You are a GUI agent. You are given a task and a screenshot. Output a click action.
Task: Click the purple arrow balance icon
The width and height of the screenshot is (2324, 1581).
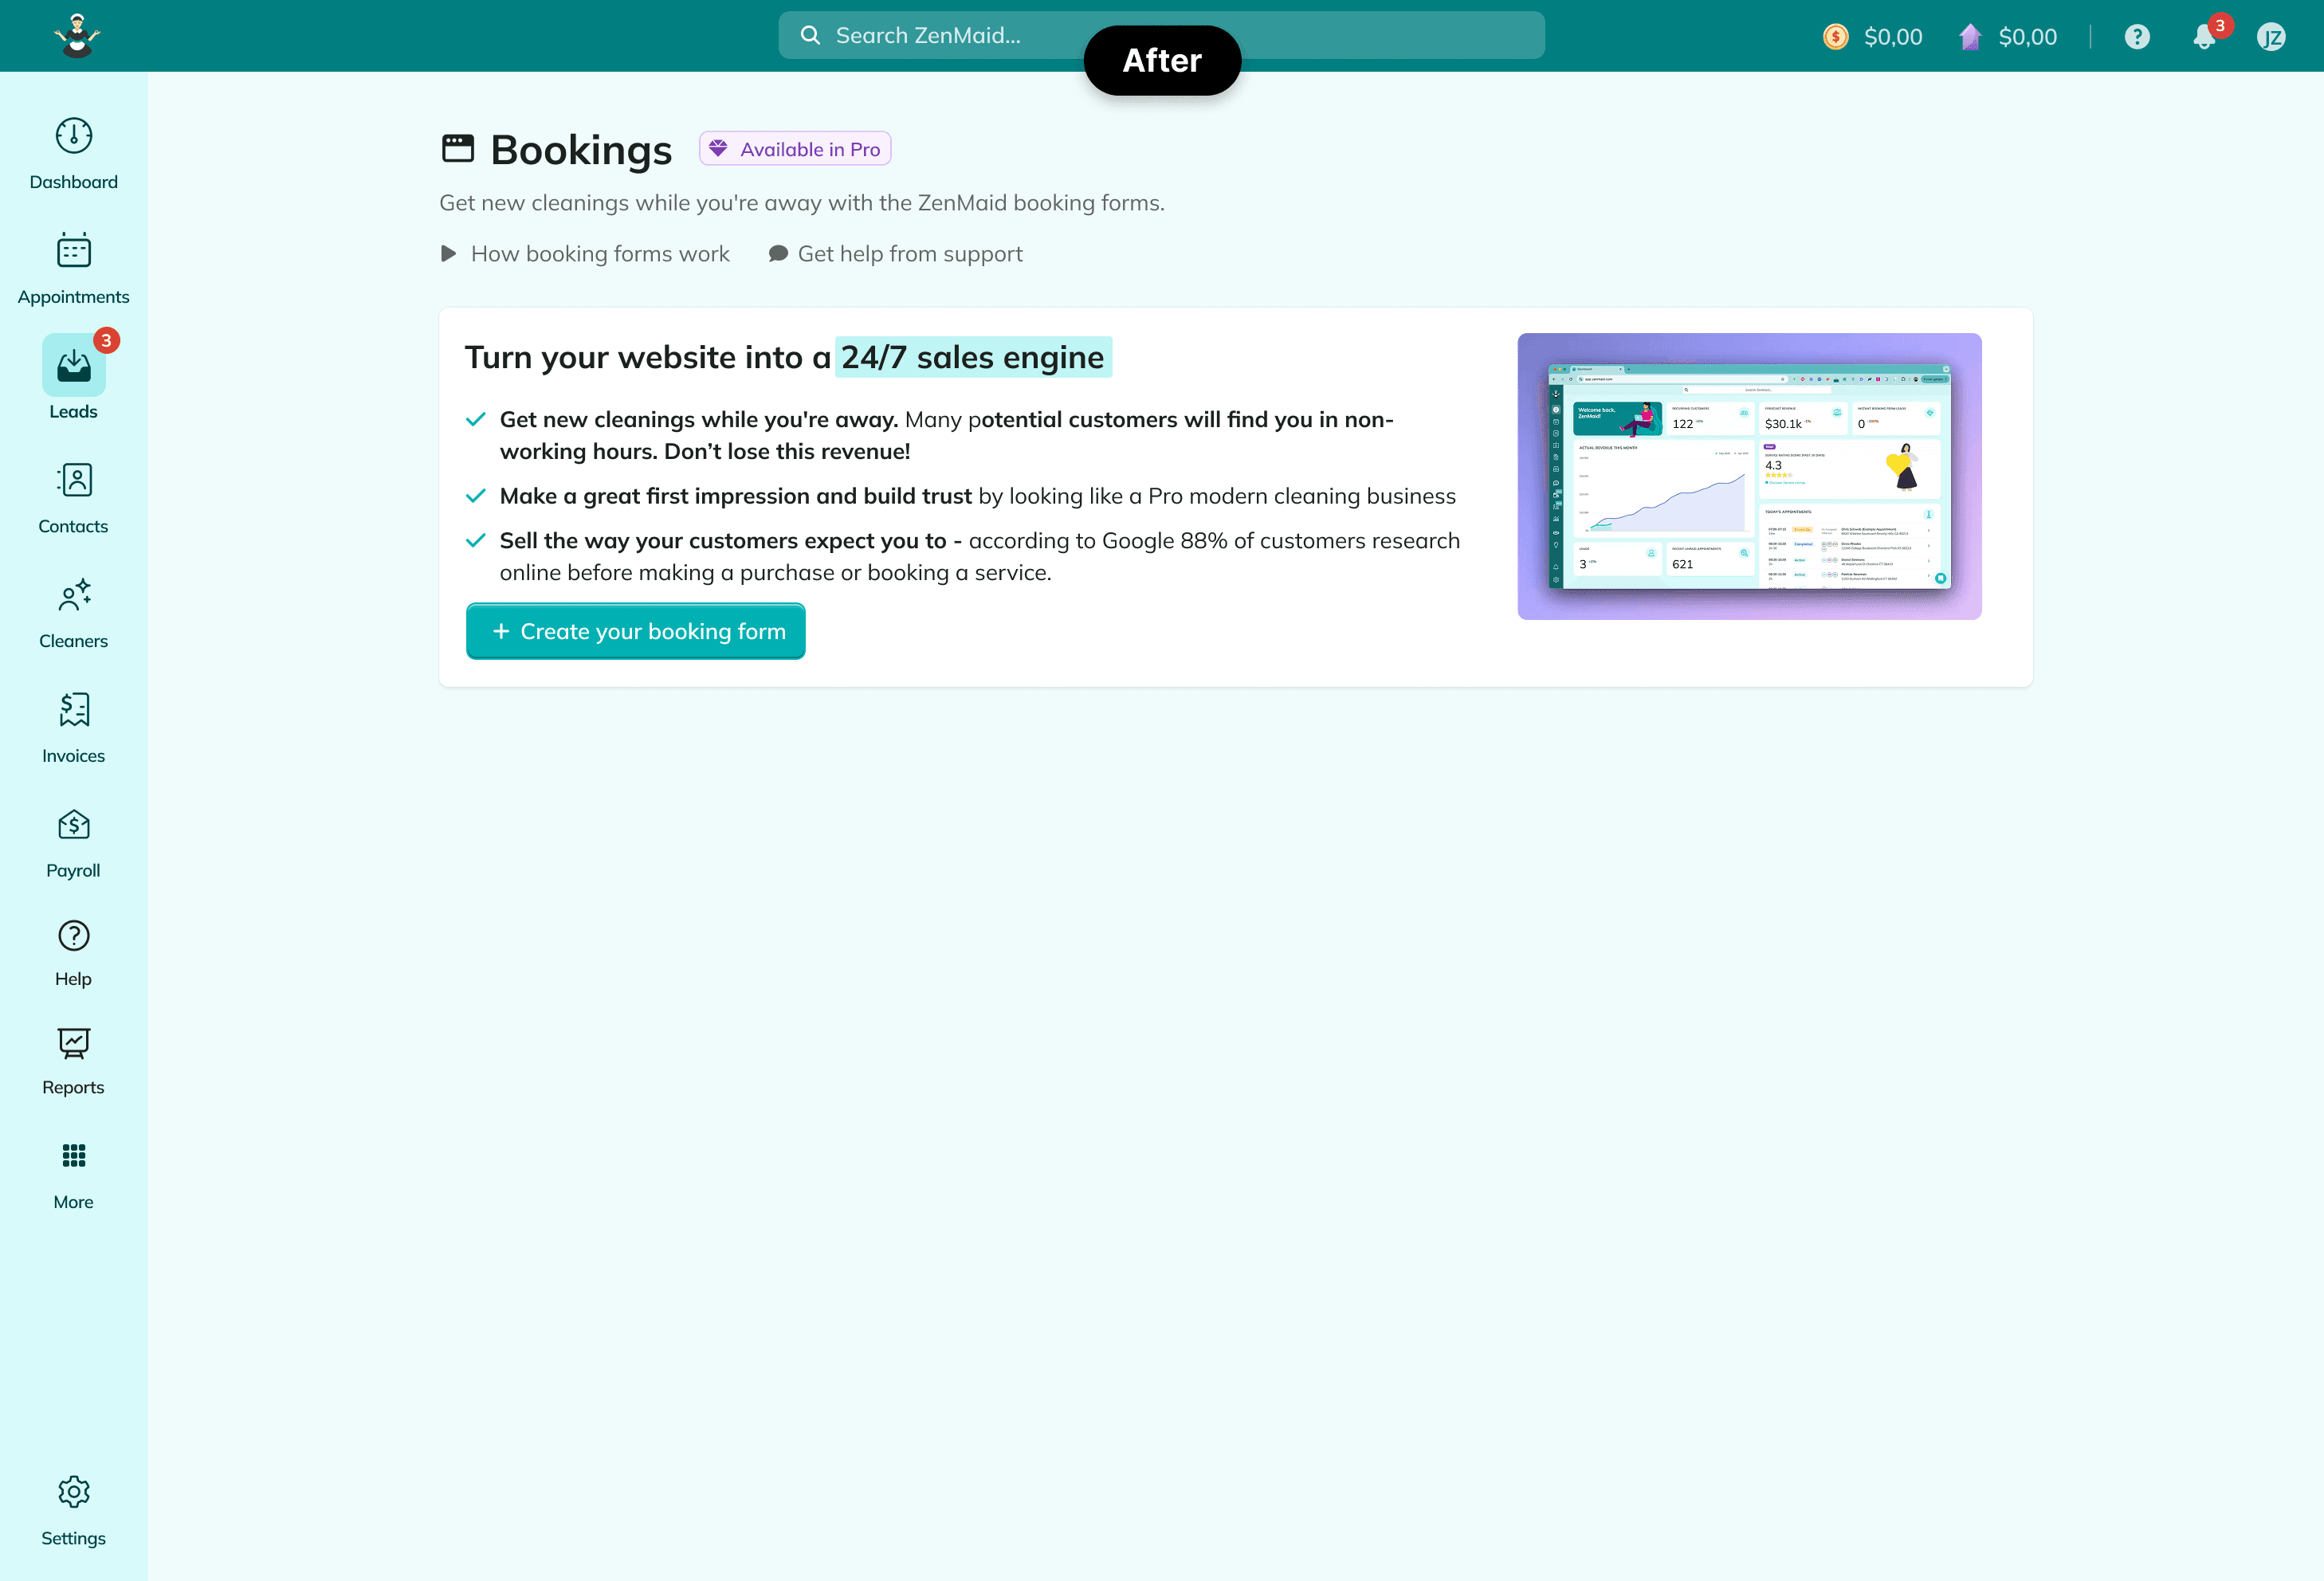(x=1970, y=37)
